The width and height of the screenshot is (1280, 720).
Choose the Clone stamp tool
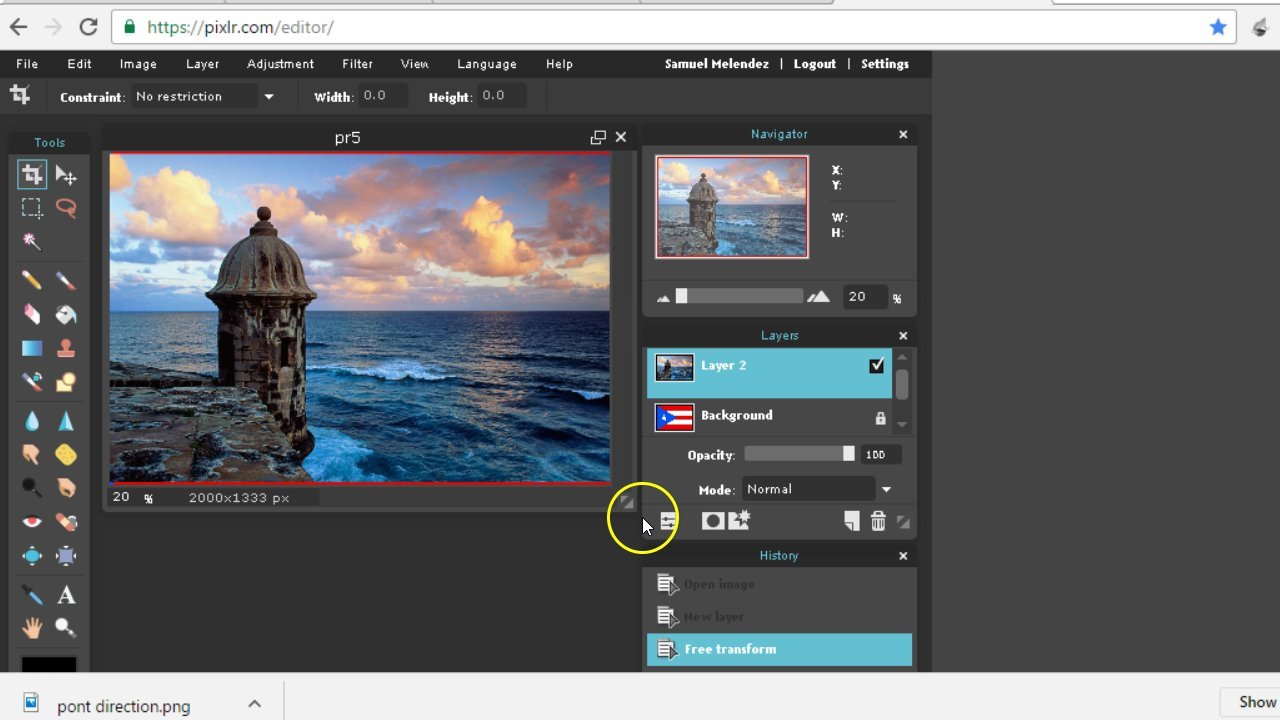pyautogui.click(x=66, y=347)
